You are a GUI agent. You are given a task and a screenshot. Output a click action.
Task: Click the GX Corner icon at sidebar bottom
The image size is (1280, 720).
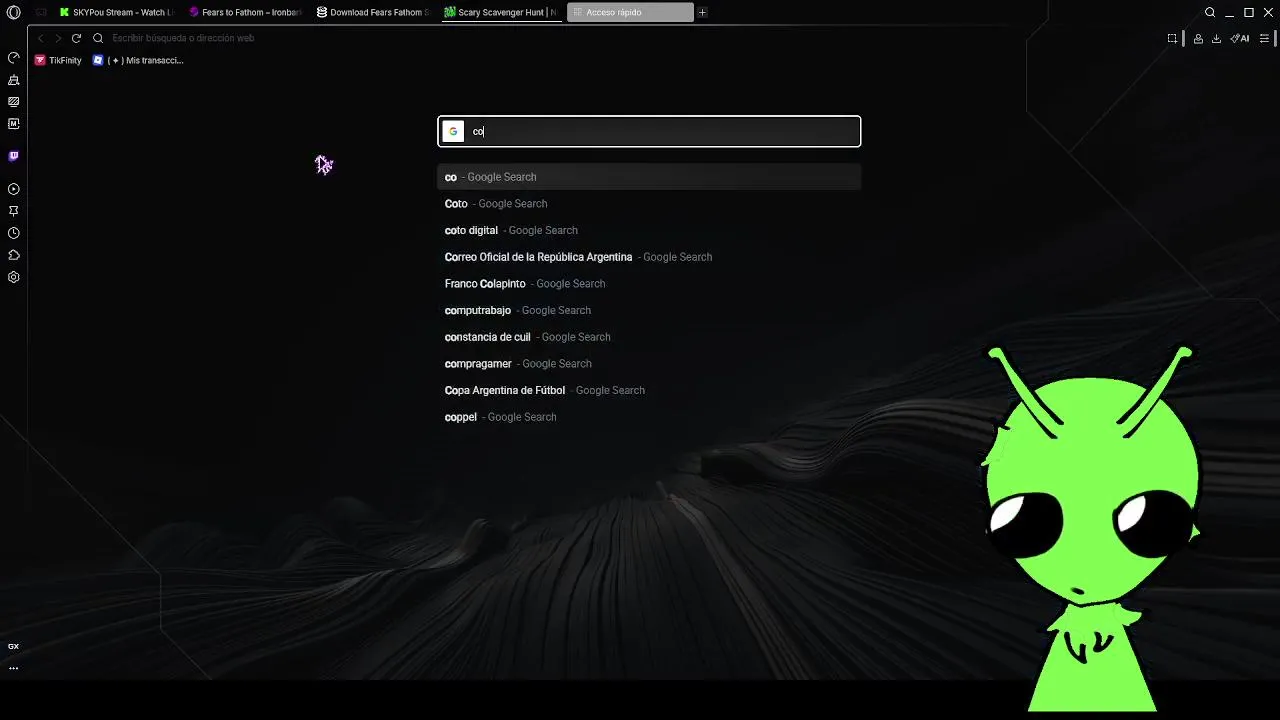[x=14, y=646]
